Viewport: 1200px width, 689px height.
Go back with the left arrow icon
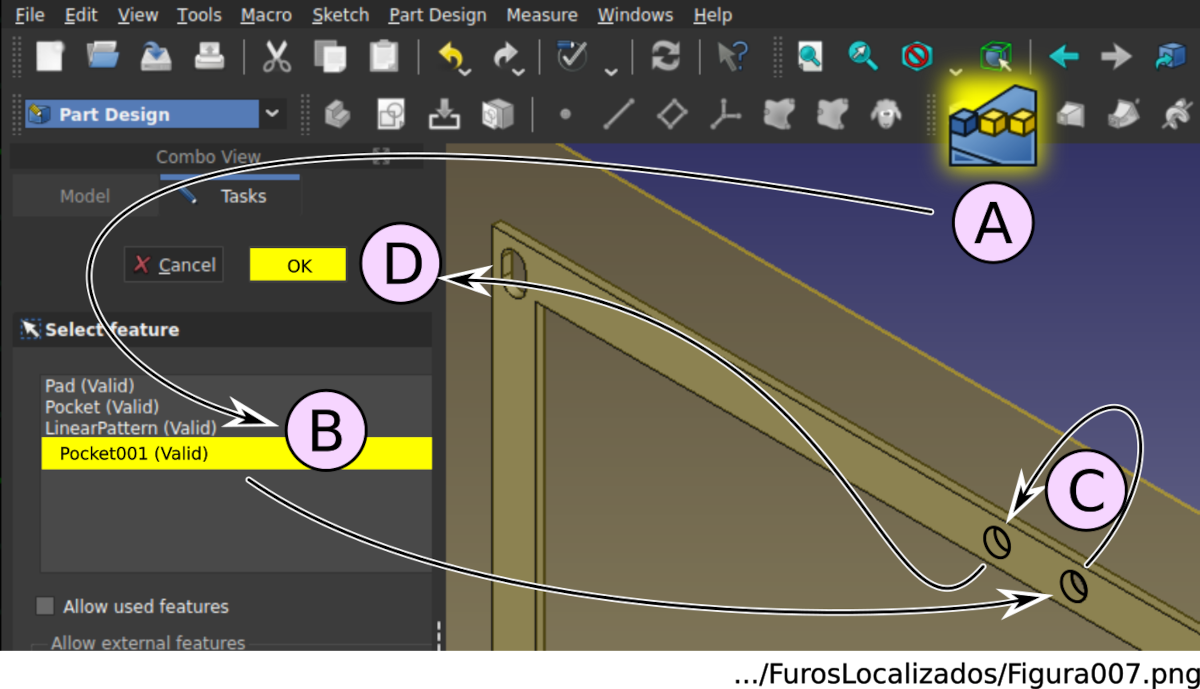coord(1064,56)
